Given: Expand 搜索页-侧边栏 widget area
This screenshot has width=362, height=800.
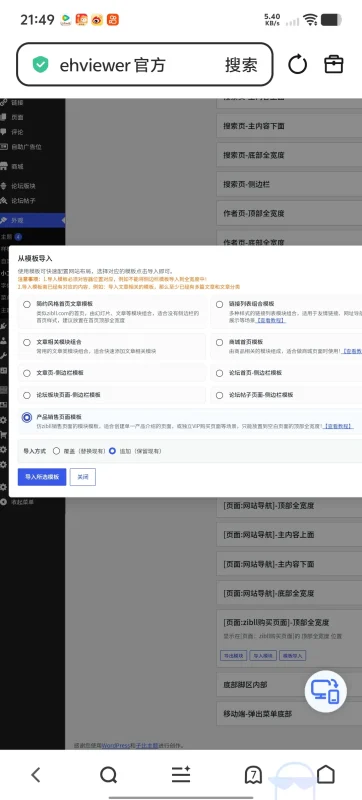Looking at the screenshot, I should [x=289, y=184].
